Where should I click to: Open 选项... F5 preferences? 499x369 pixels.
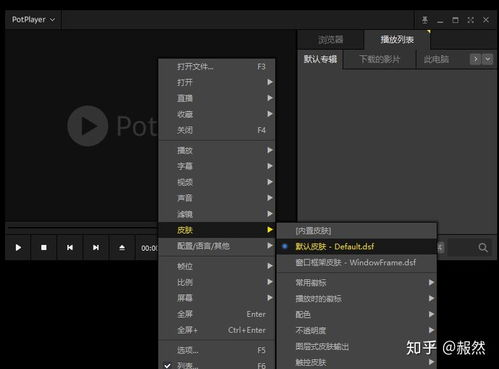217,350
